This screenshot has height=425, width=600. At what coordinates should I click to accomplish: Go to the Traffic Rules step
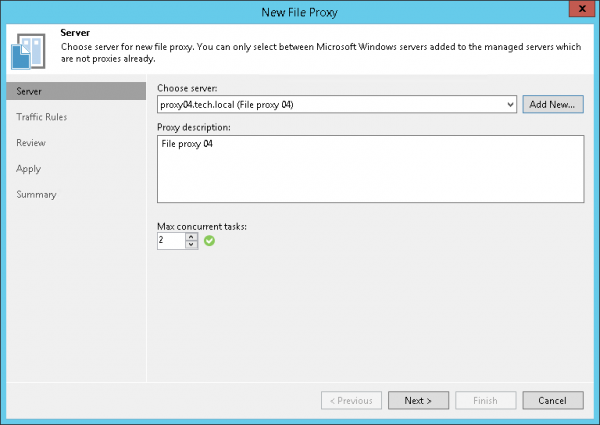[42, 117]
